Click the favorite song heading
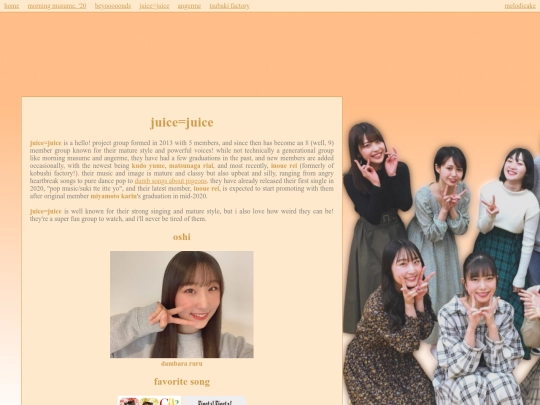The image size is (540, 405). pos(182,382)
